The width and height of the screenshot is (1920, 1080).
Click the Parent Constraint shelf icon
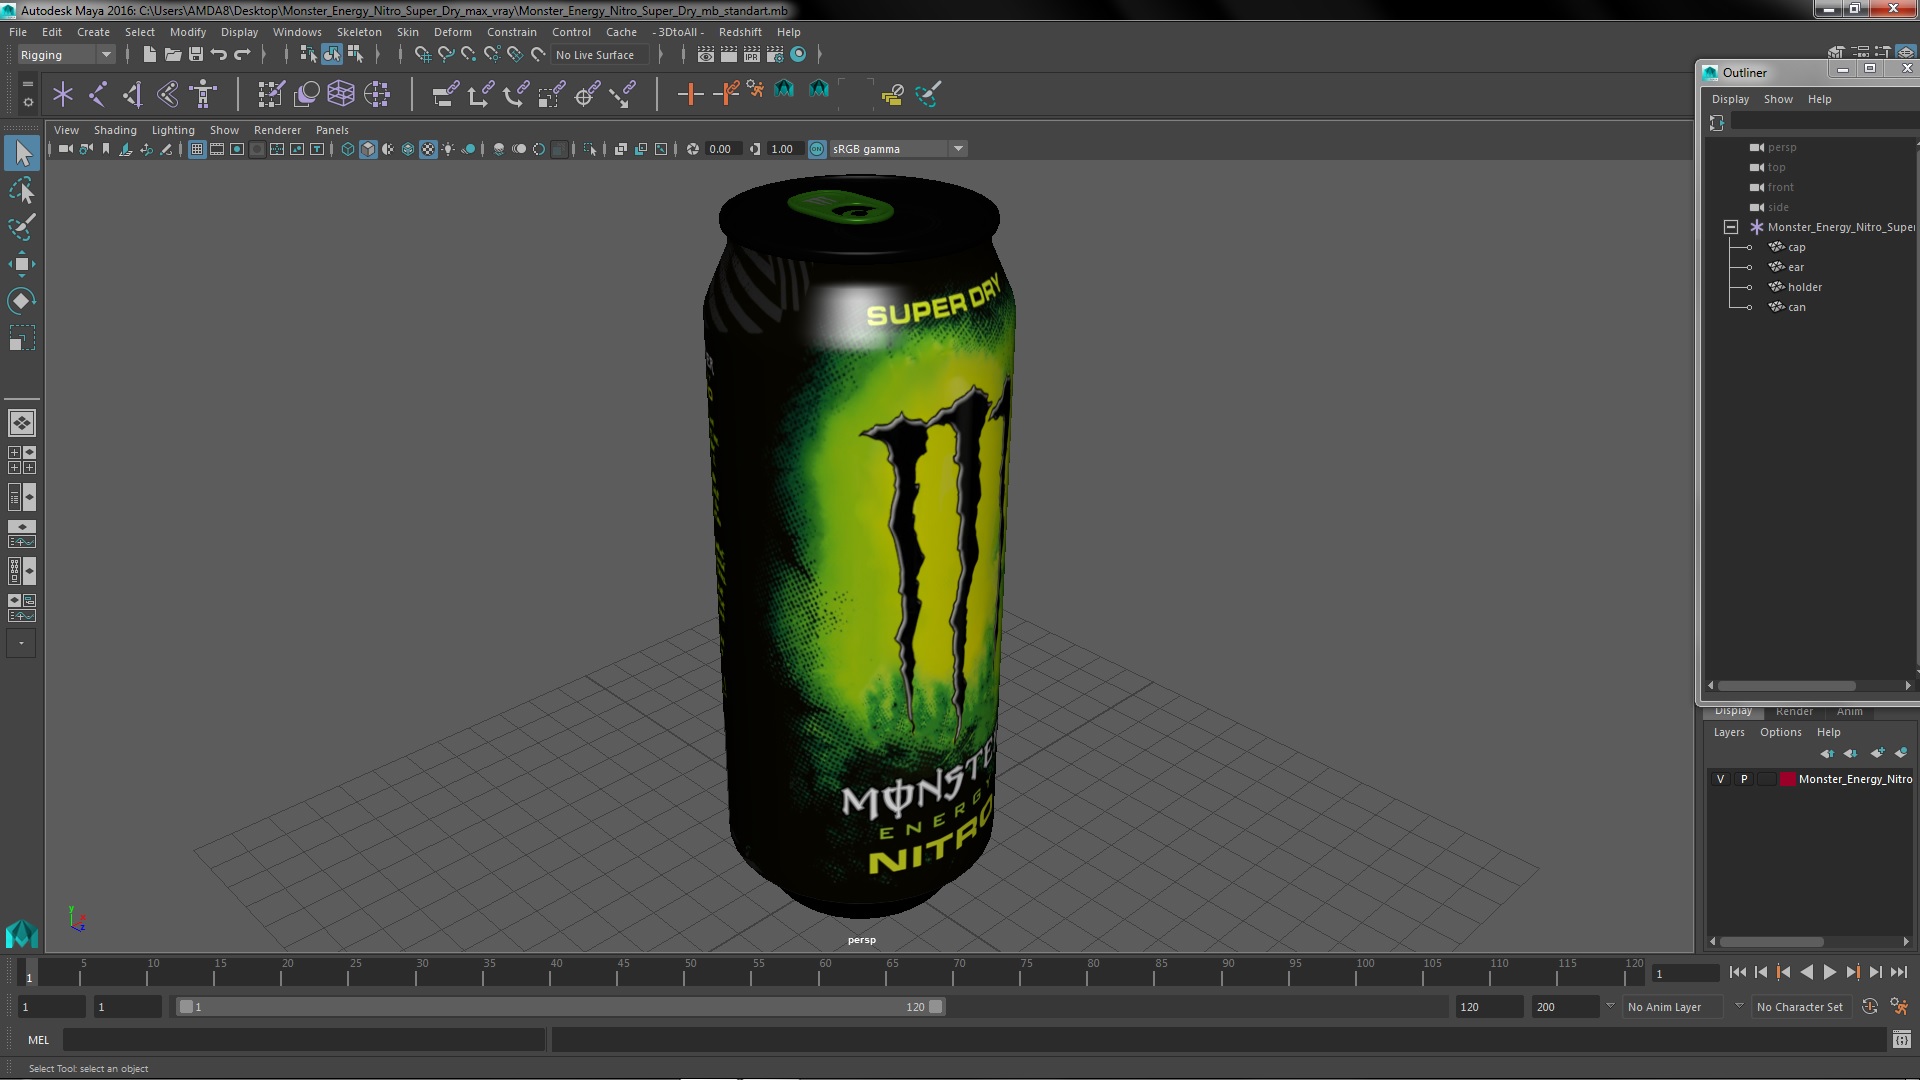click(445, 94)
